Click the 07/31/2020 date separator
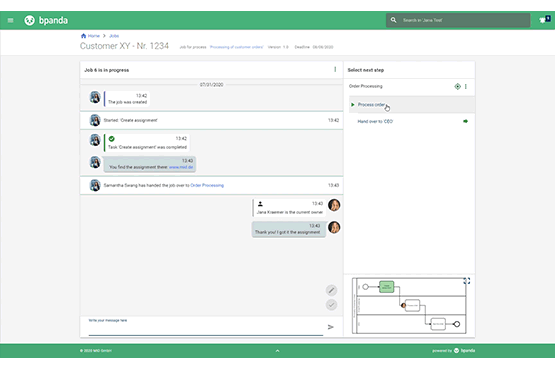 tap(211, 85)
